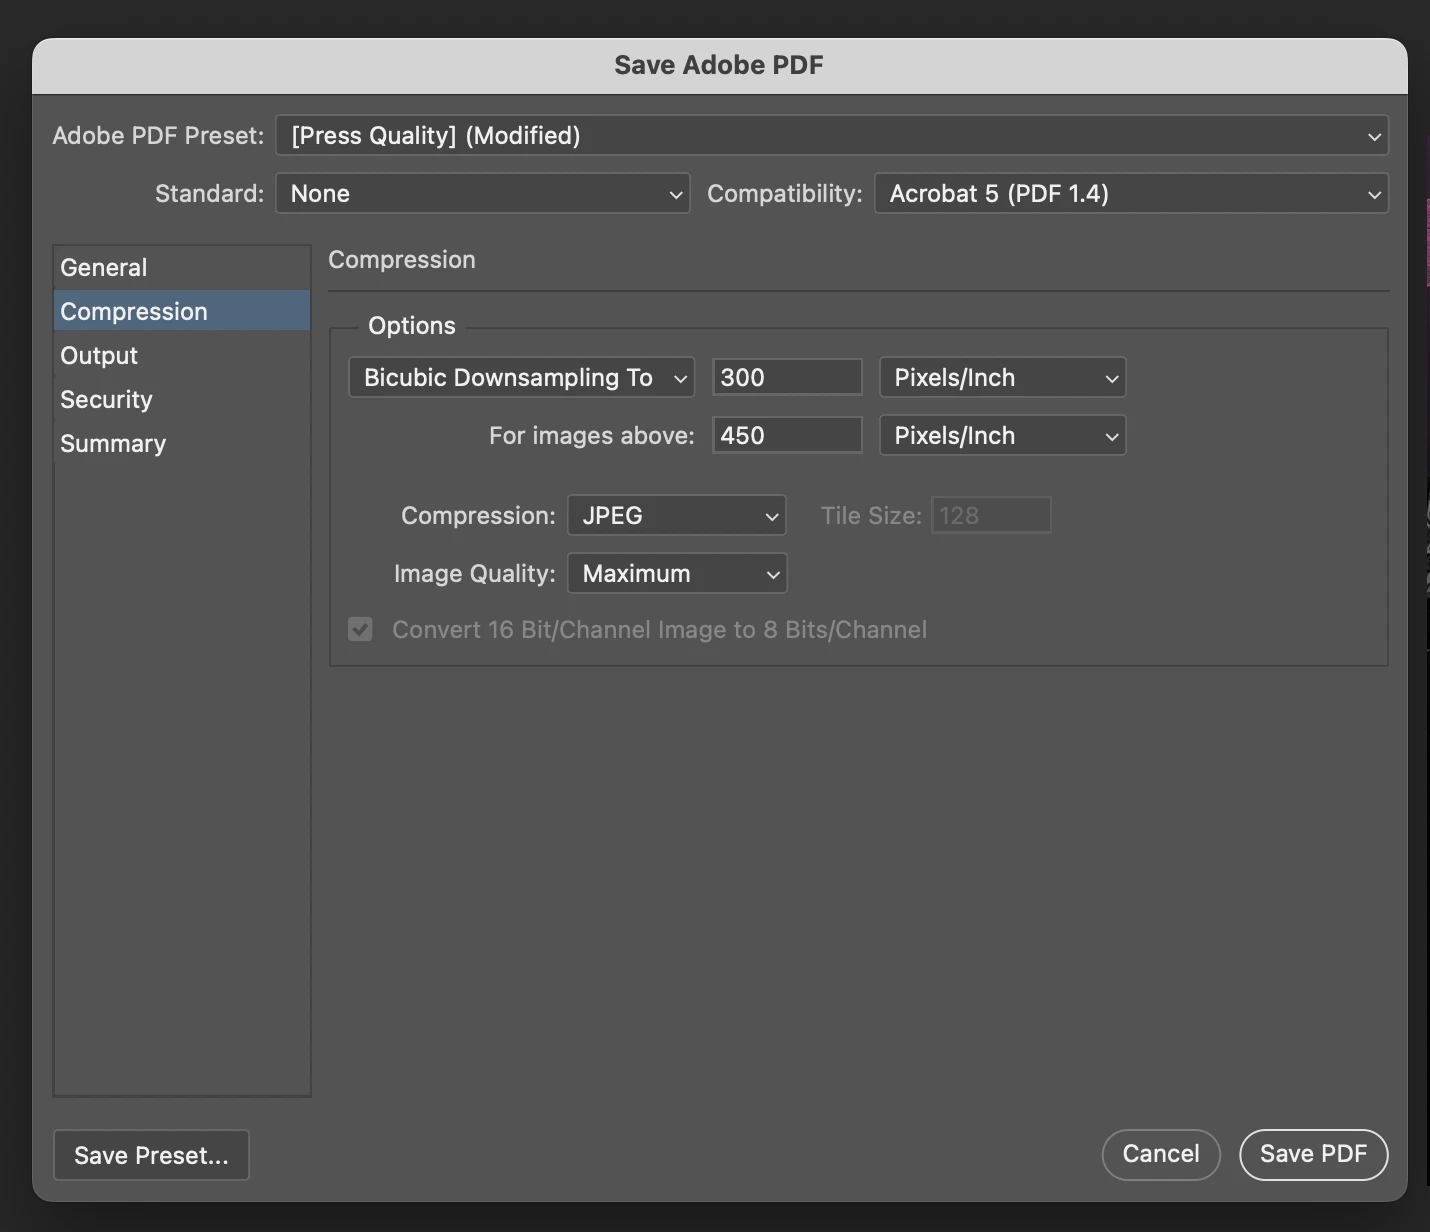Select the Compression category in sidebar
1430x1232 pixels.
pos(182,312)
